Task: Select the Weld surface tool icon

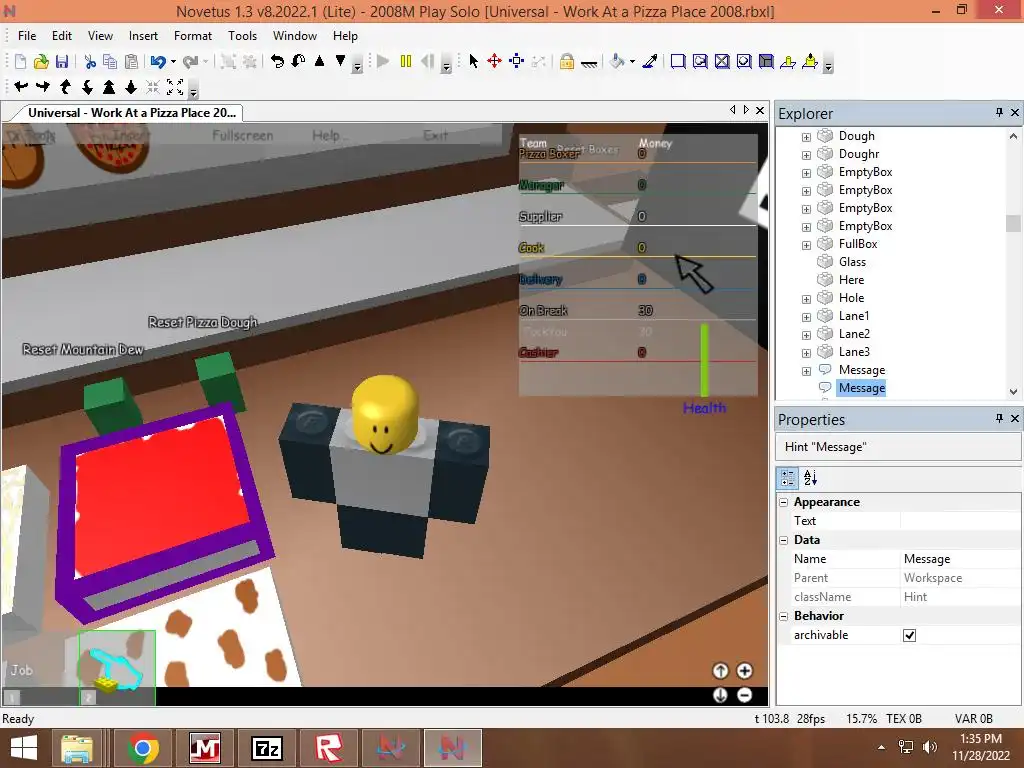Action: coord(722,61)
